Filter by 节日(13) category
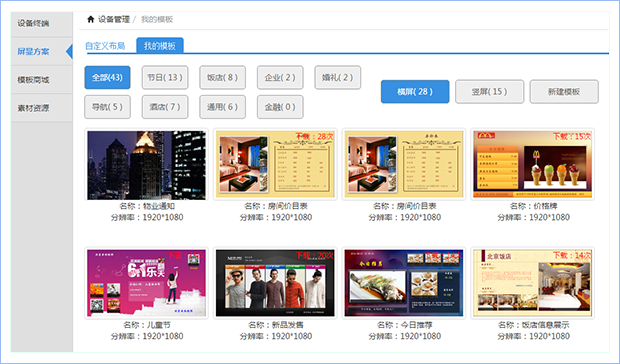Viewport: 620px width, 364px height. pyautogui.click(x=165, y=77)
